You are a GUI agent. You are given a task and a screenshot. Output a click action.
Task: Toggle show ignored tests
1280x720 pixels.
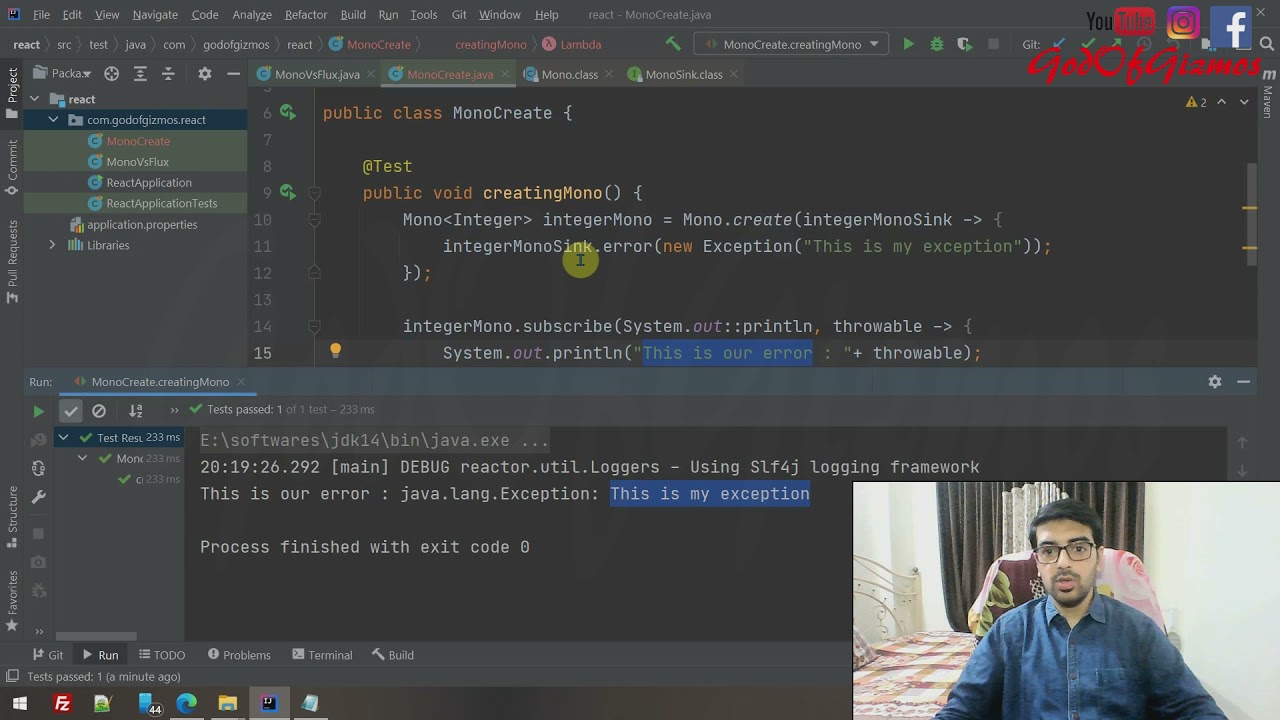coord(99,410)
